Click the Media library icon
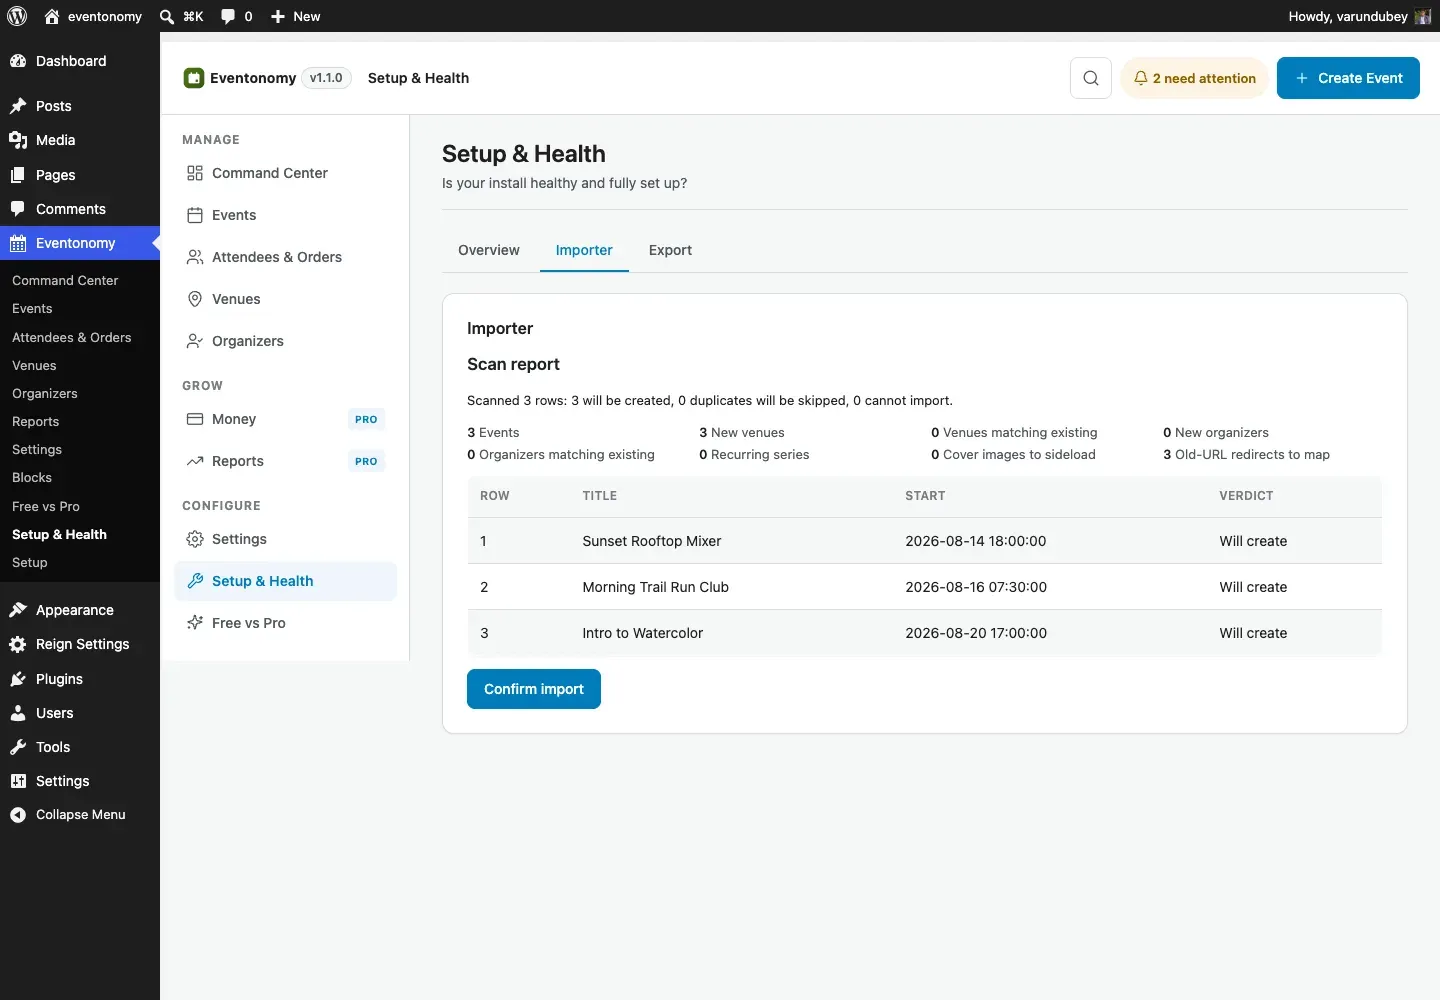The image size is (1440, 1000). pyautogui.click(x=18, y=140)
